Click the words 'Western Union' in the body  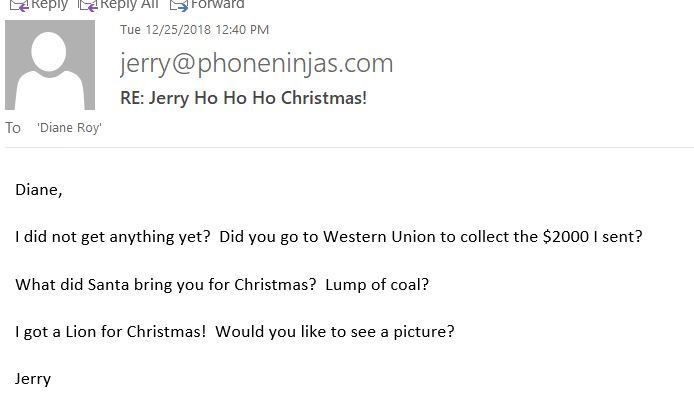378,236
